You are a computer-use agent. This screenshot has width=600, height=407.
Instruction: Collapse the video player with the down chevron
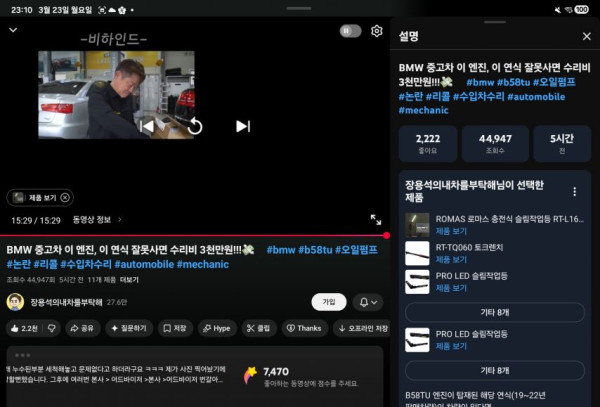click(x=13, y=30)
